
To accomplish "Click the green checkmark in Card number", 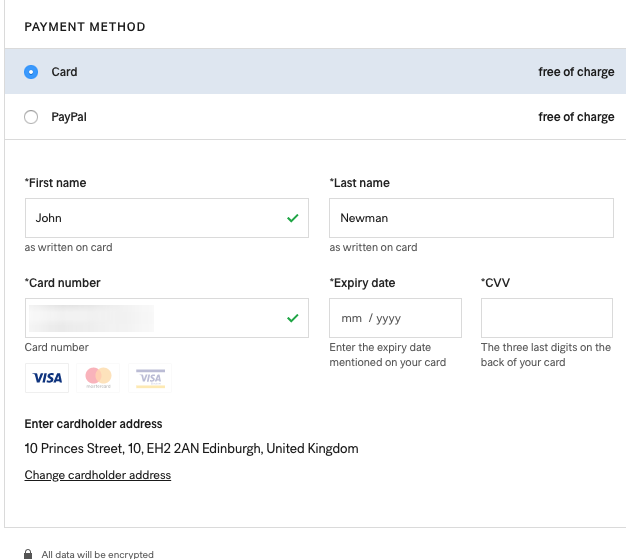I will tap(292, 318).
